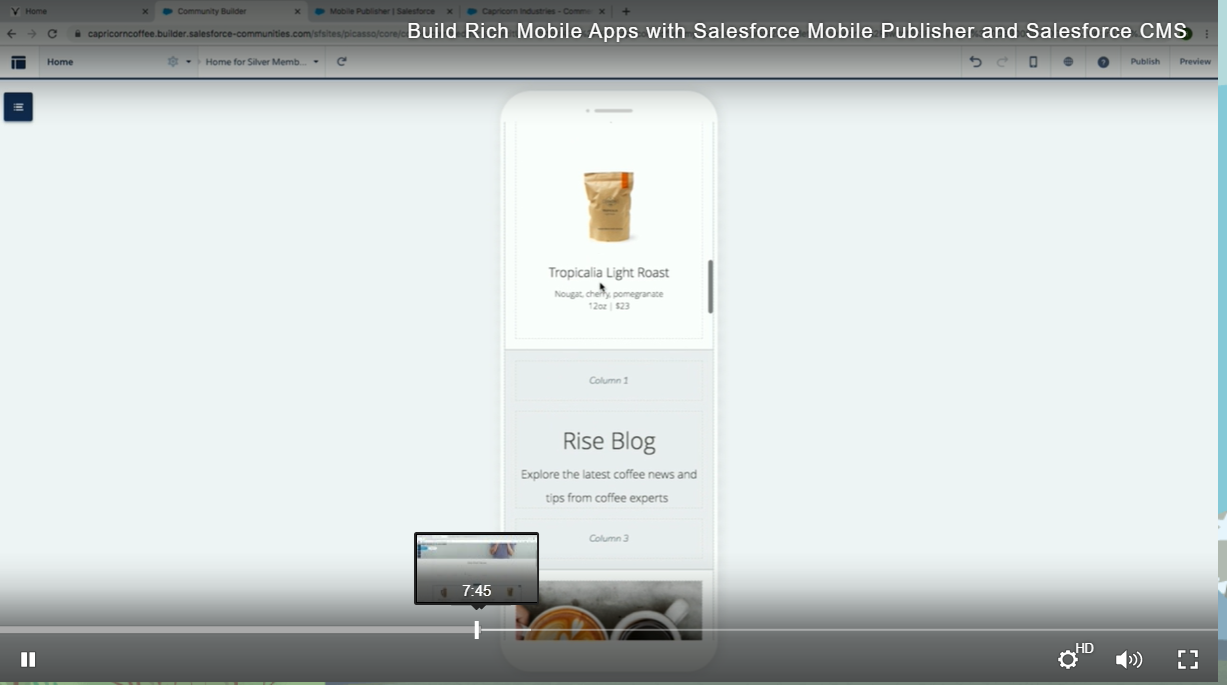Switch to the Mobile Publisher Salesforce tab

click(x=382, y=11)
